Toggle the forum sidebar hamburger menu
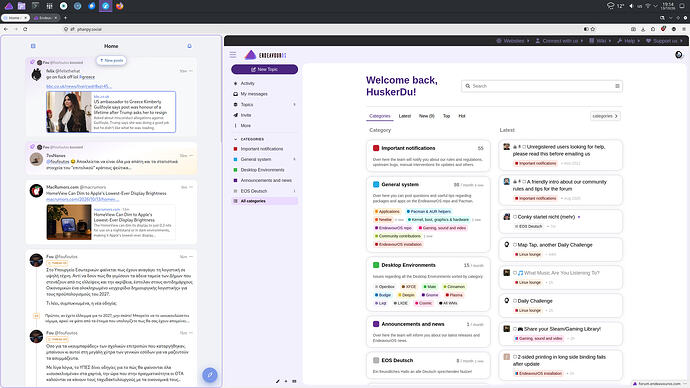Screen dimensions: 690x388 233,55
